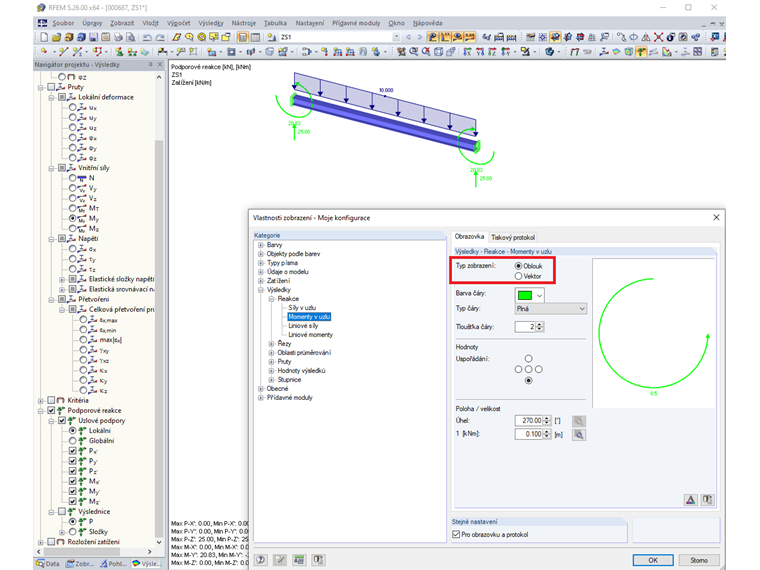Select the Oblouk display type radio button
Screen dimensions: 760x570
(x=518, y=266)
